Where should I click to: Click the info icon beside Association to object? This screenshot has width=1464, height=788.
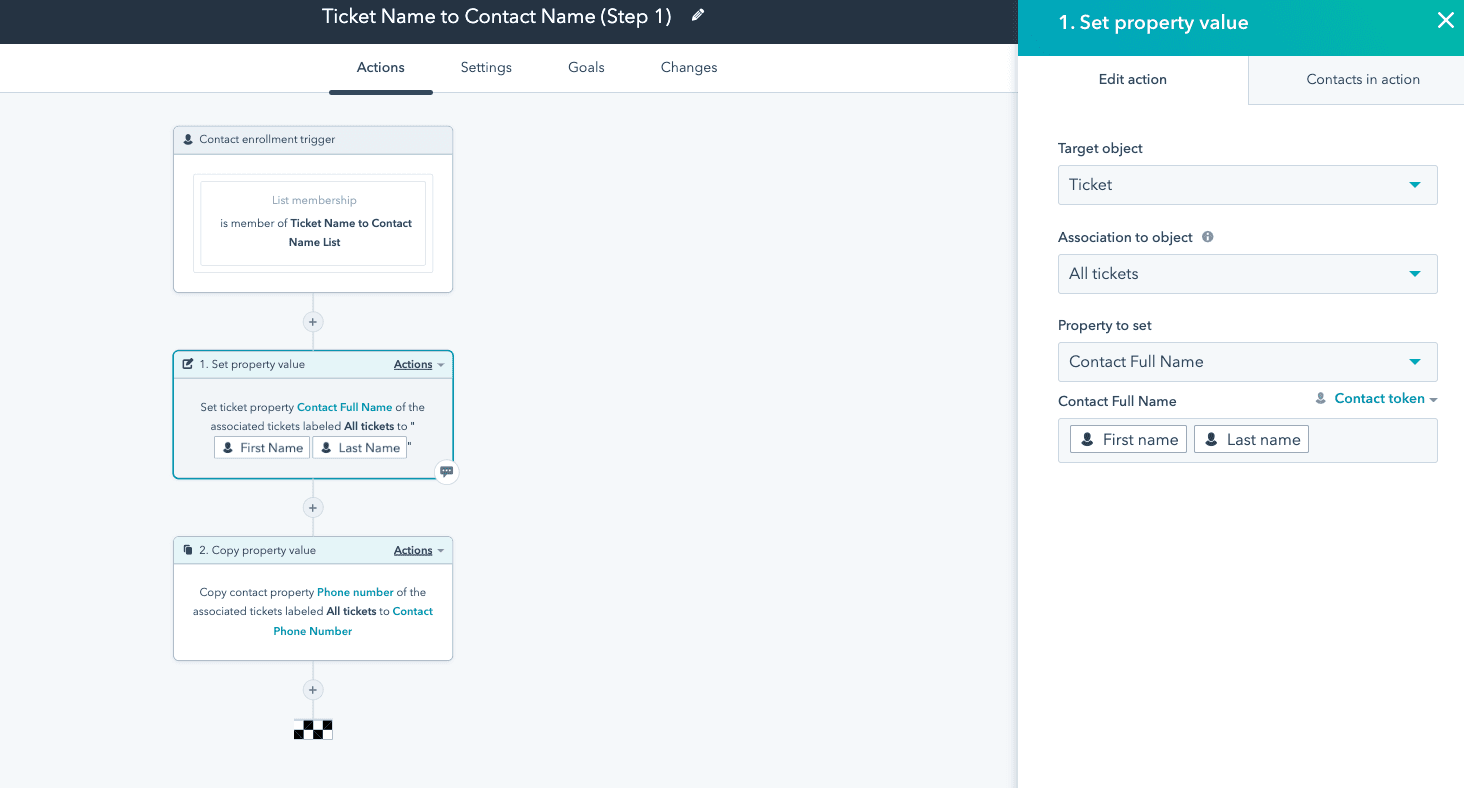pyautogui.click(x=1208, y=238)
